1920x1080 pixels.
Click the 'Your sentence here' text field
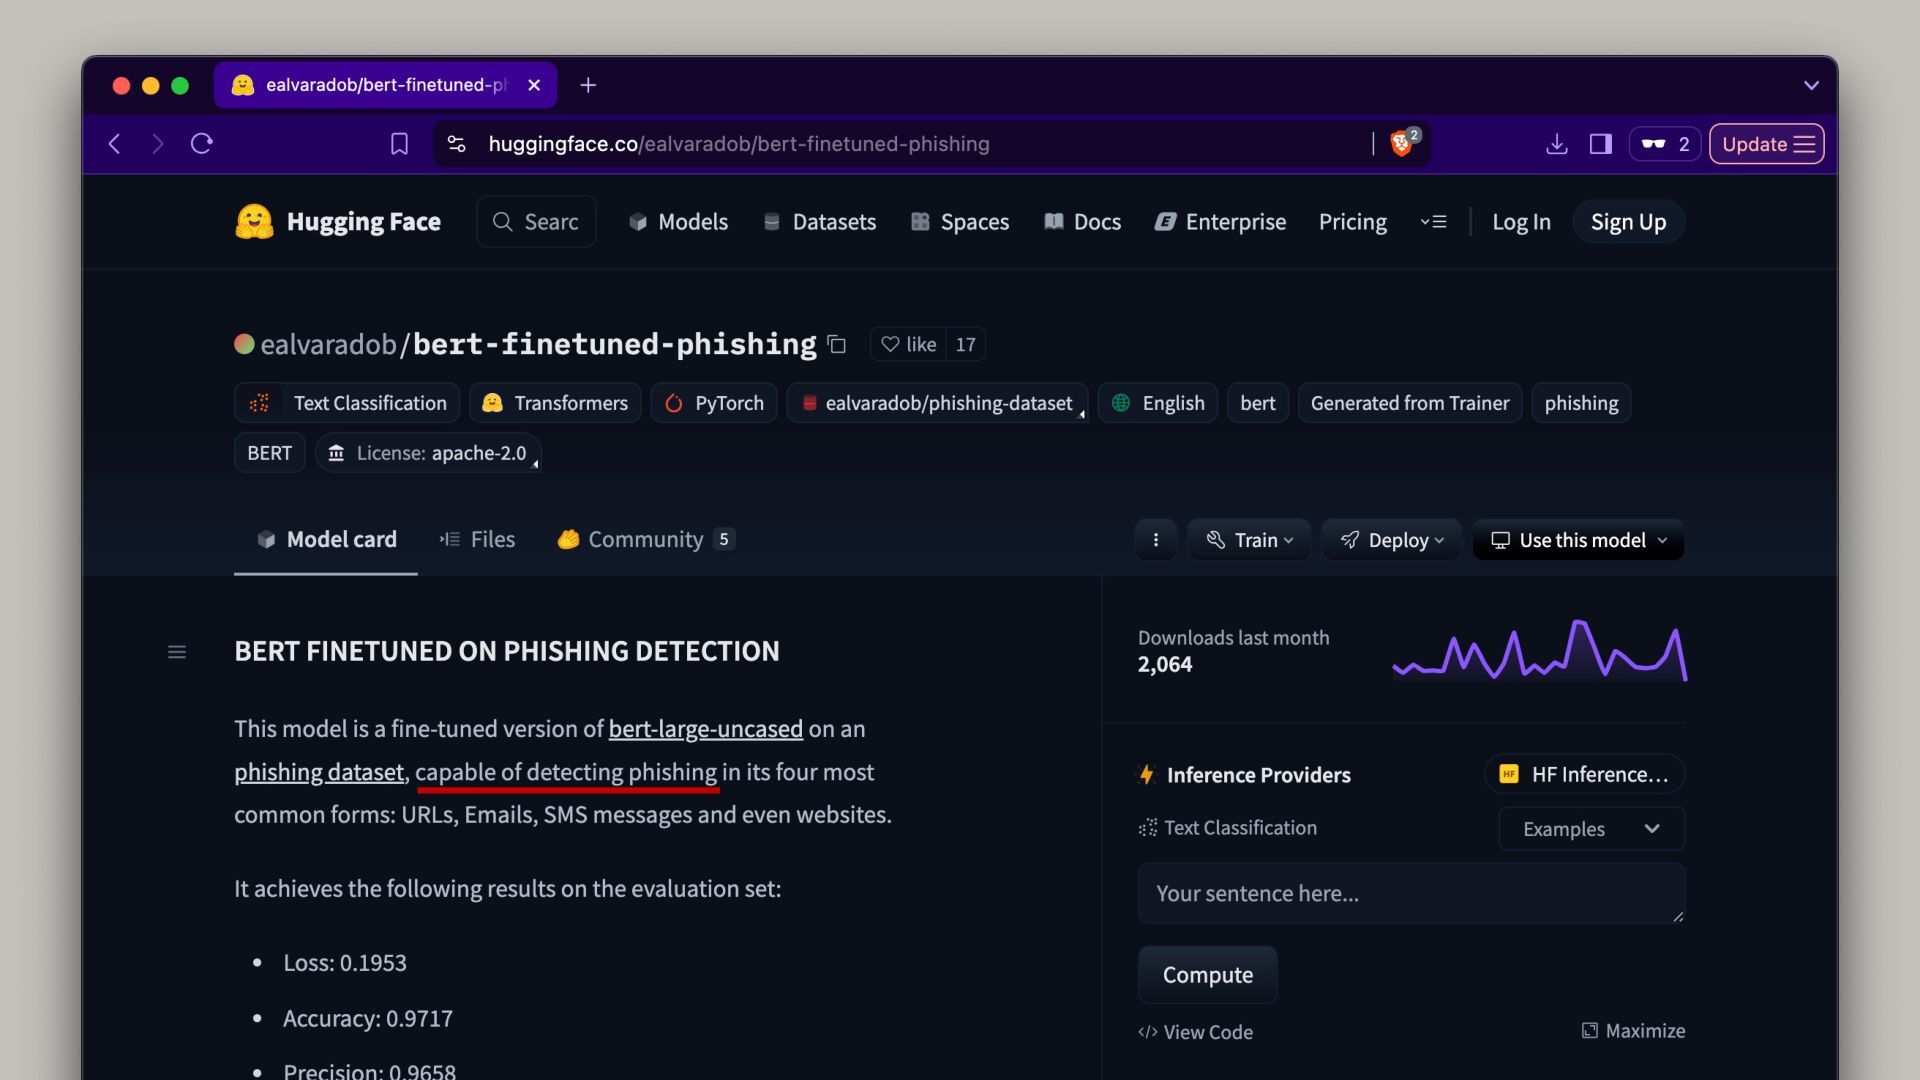click(x=1410, y=893)
